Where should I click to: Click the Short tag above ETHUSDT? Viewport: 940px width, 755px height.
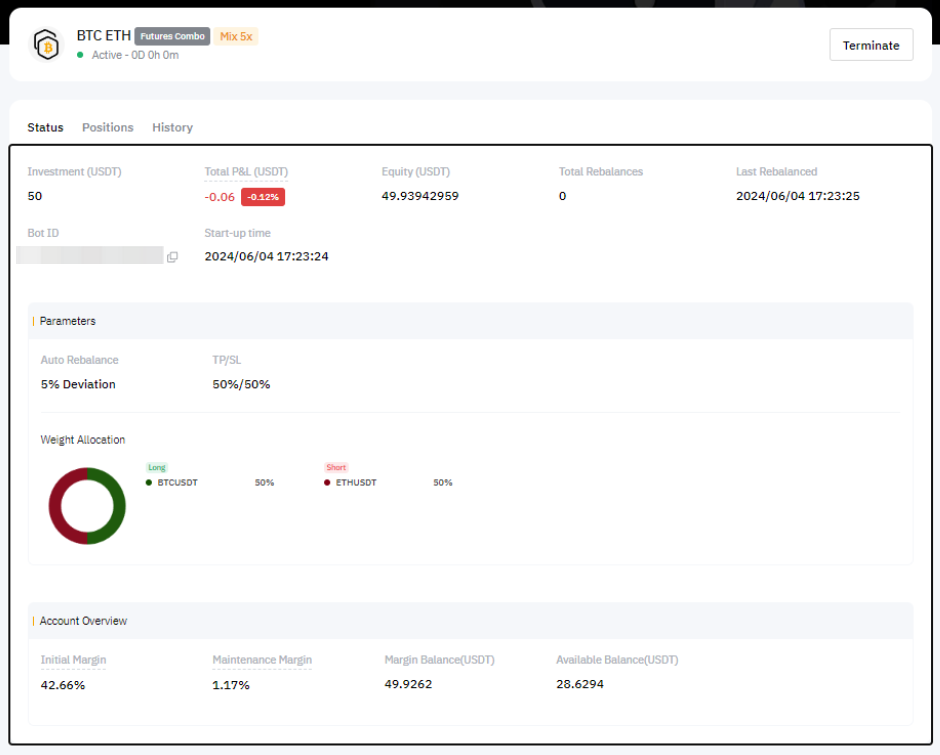[336, 467]
